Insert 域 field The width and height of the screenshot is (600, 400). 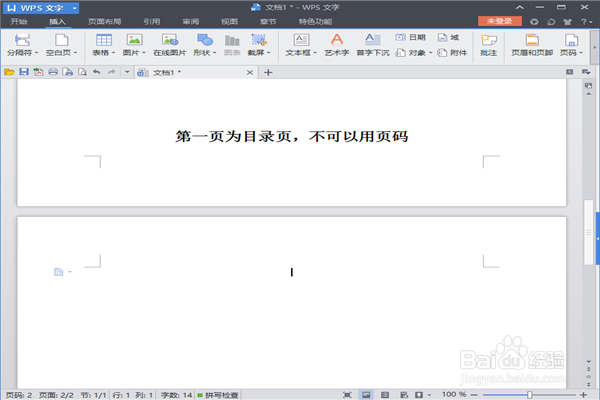(448, 37)
